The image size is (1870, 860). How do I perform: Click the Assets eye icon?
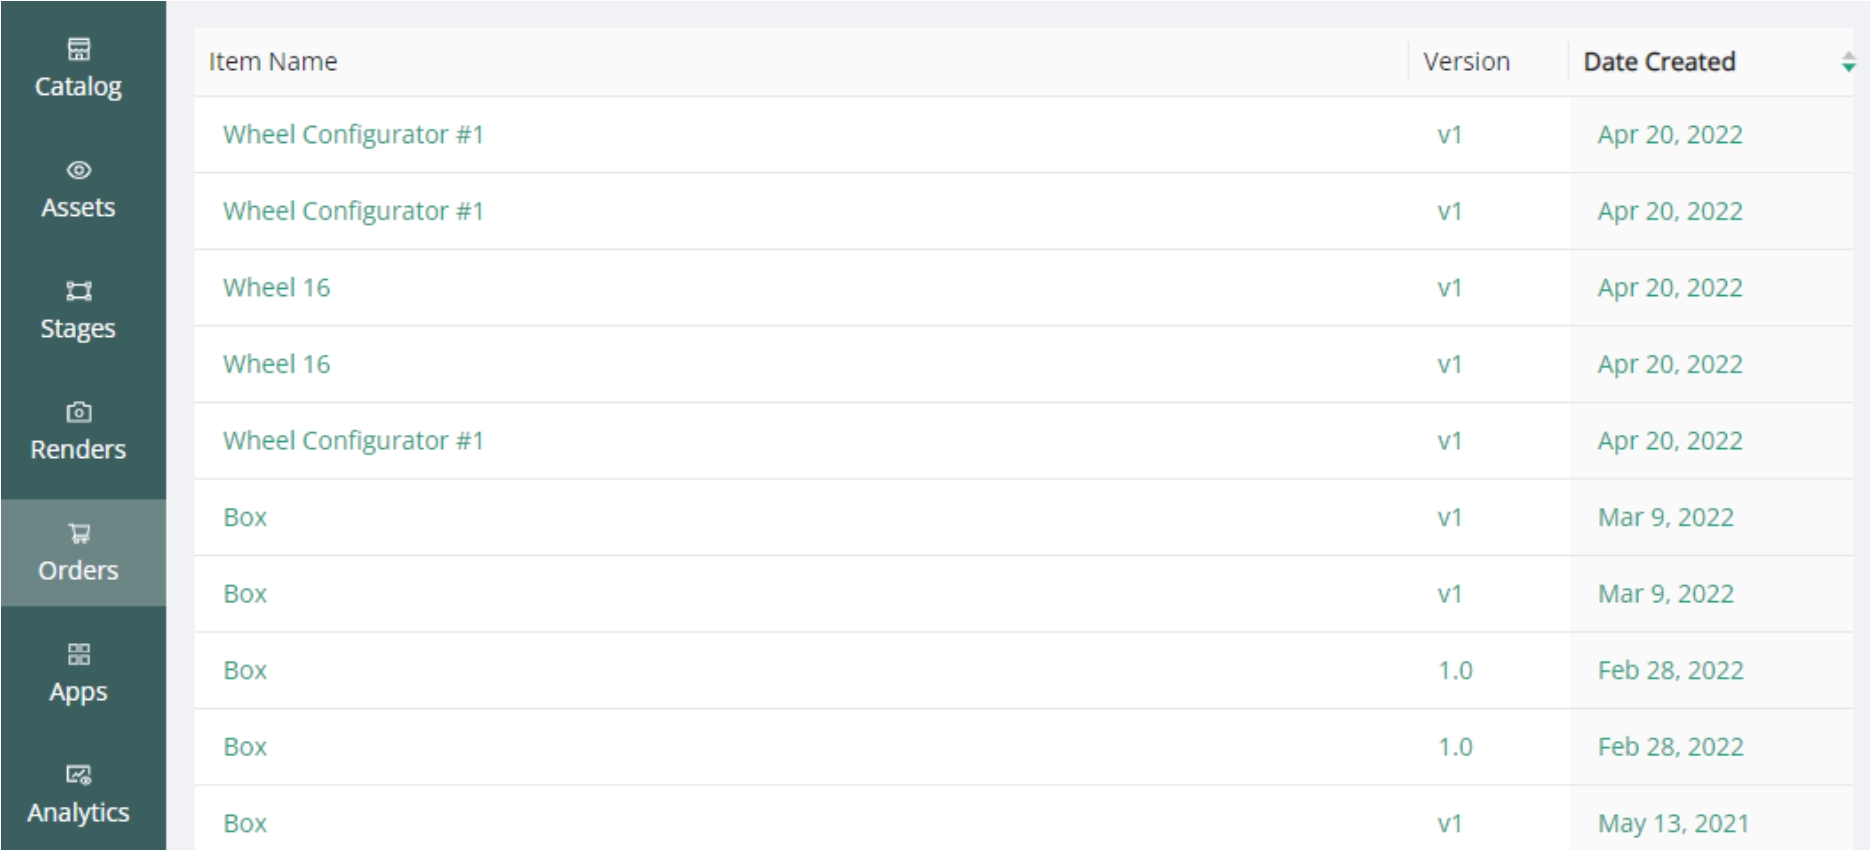78,170
